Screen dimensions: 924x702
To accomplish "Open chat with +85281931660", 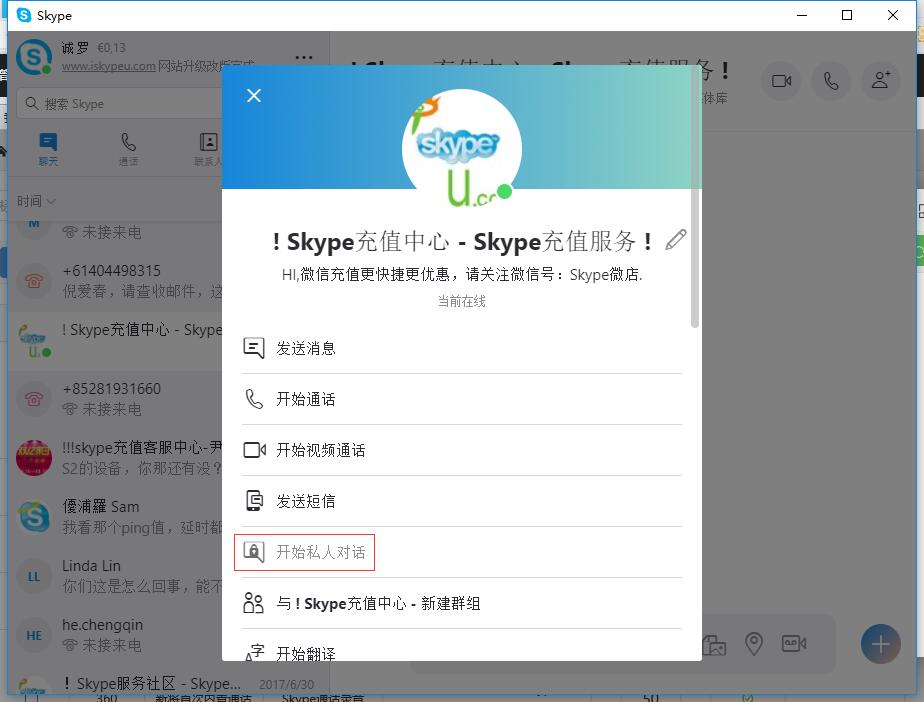I will (x=115, y=399).
